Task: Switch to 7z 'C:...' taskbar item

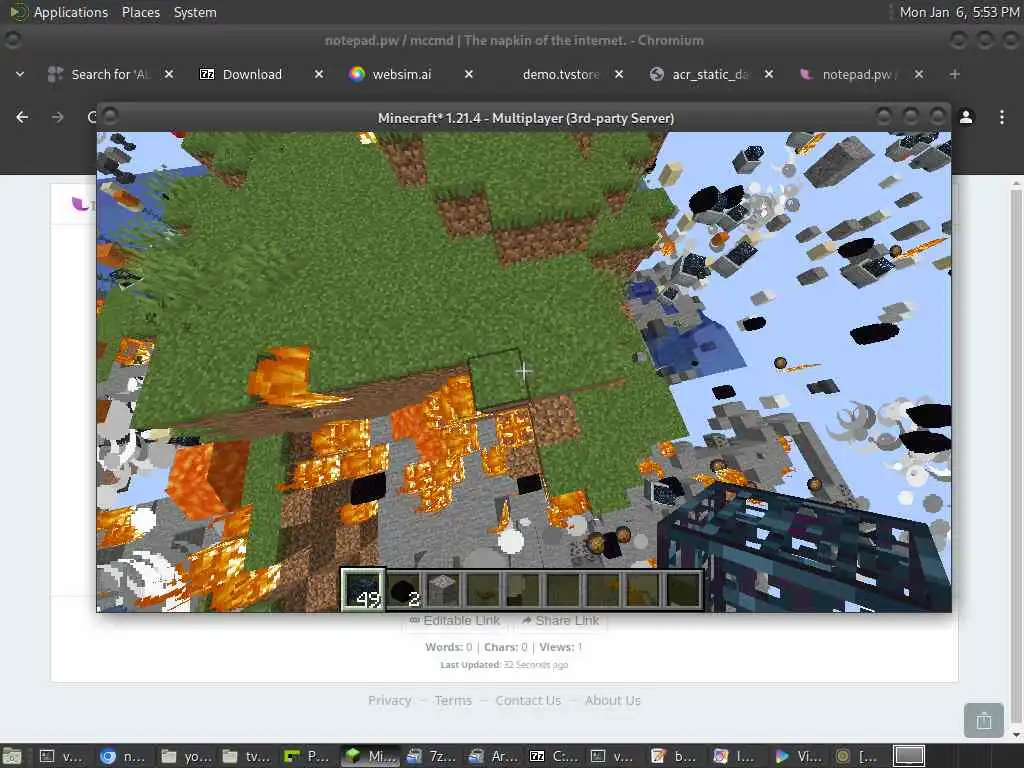Action: (554, 756)
